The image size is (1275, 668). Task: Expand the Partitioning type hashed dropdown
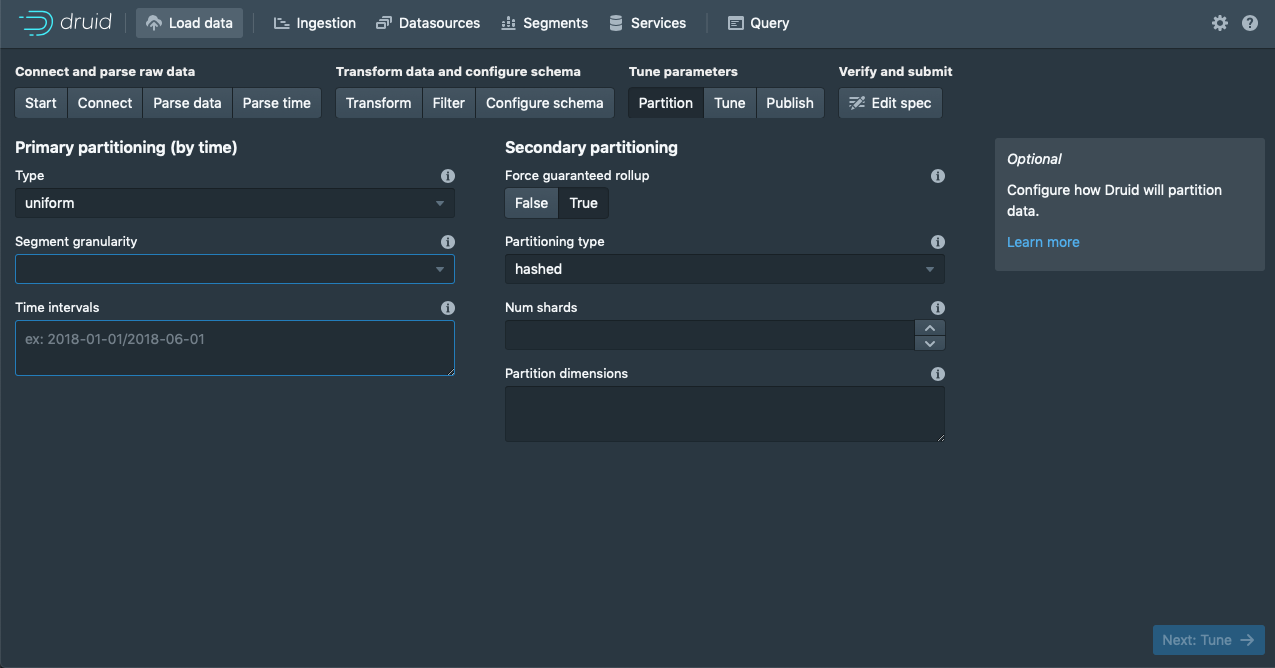click(725, 269)
